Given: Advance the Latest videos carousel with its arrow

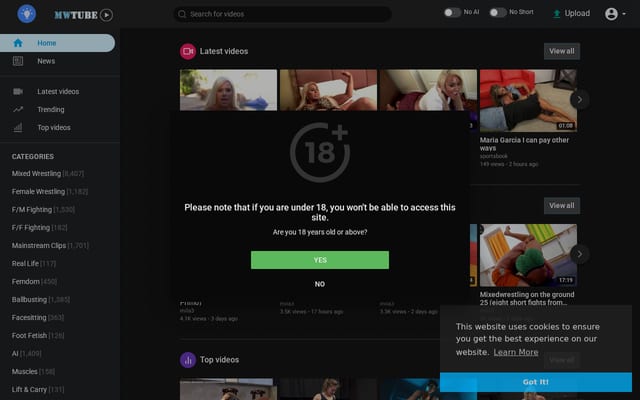Looking at the screenshot, I should [x=580, y=100].
